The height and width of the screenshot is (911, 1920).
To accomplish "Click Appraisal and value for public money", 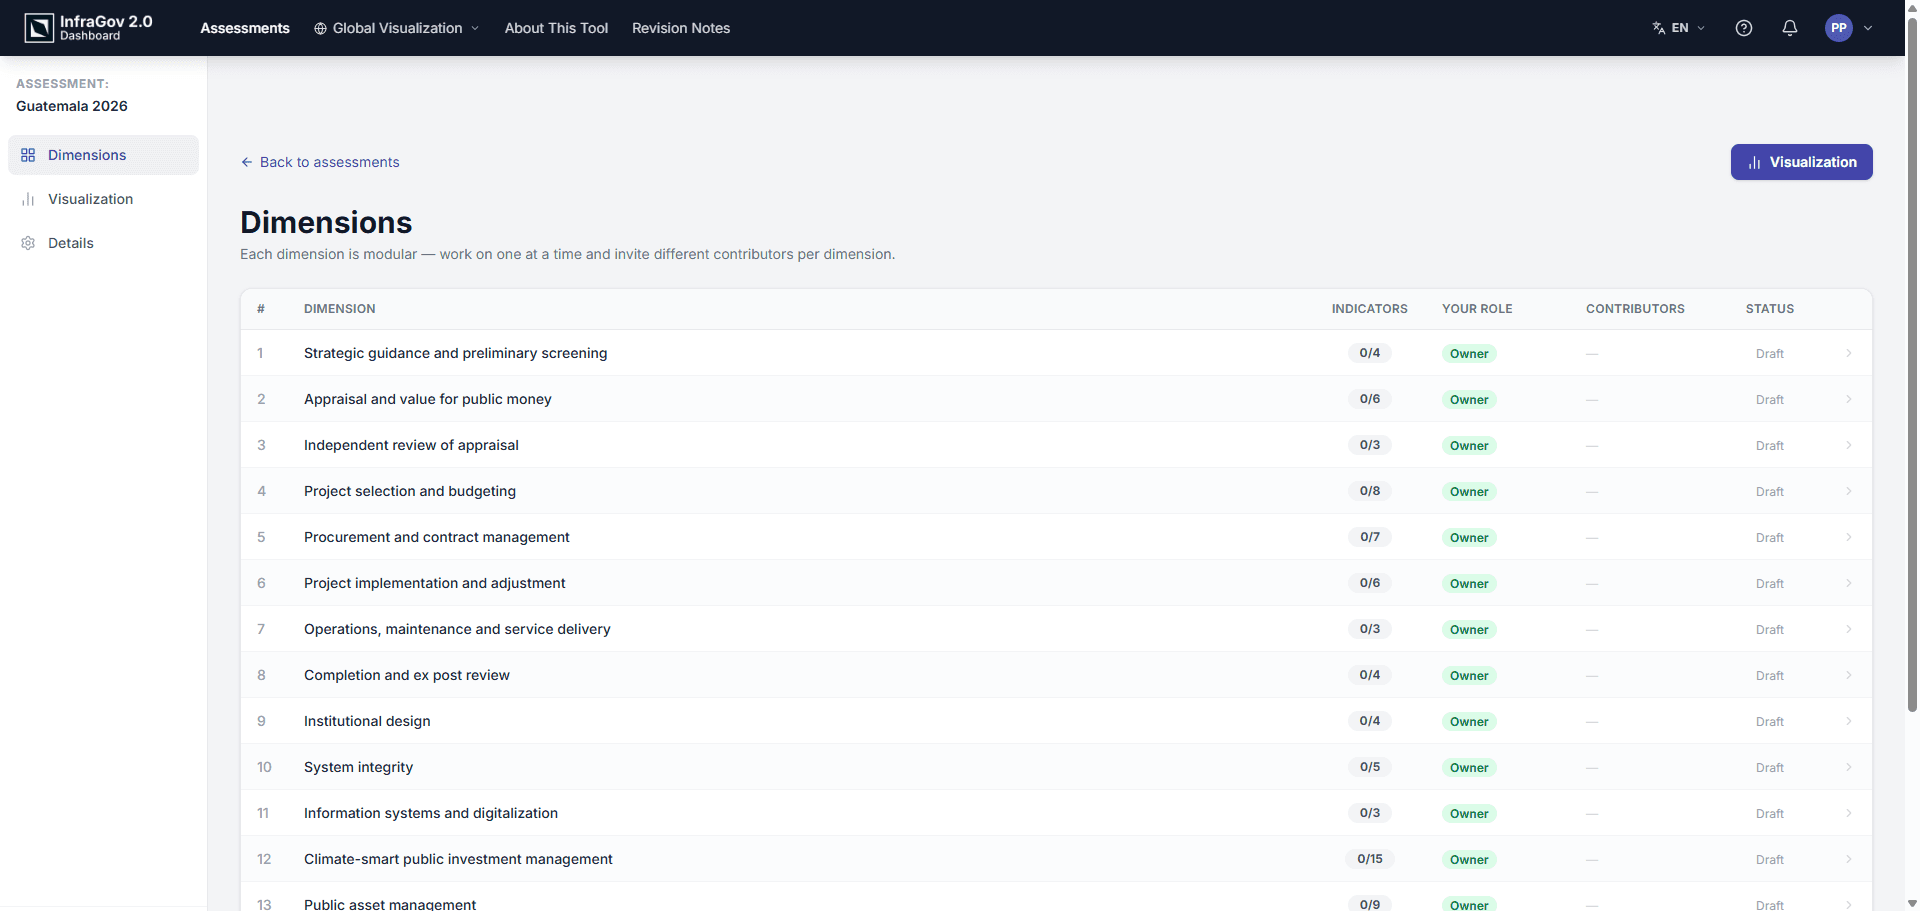I will 428,399.
